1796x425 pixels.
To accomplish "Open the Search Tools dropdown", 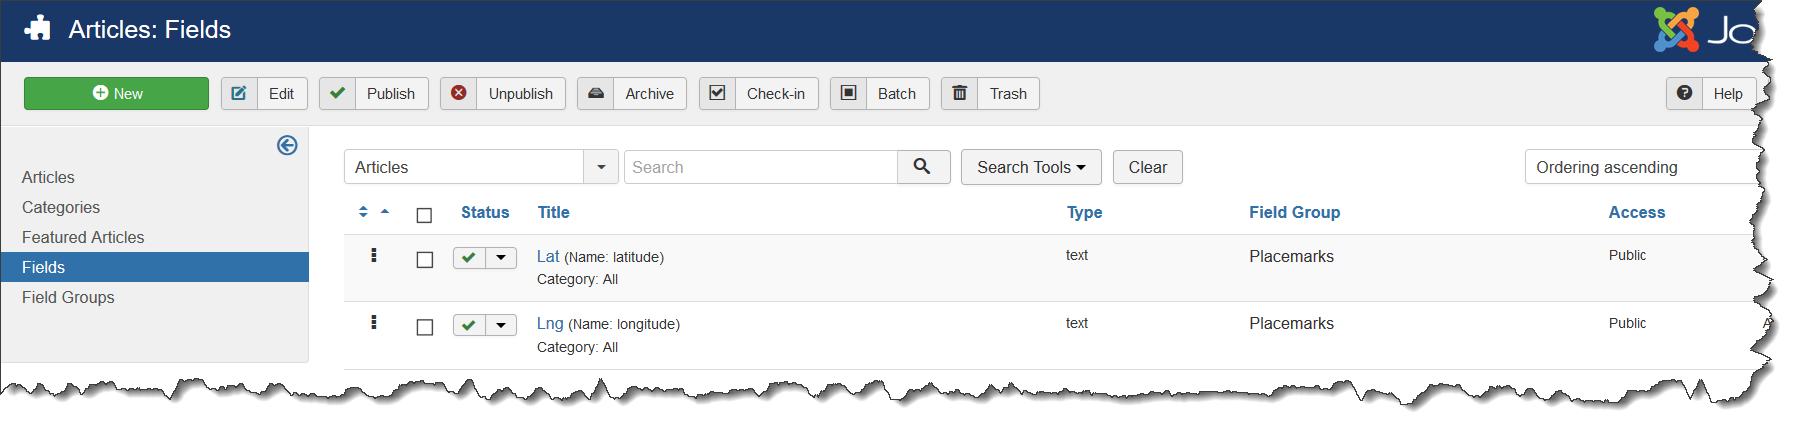I will click(1031, 167).
